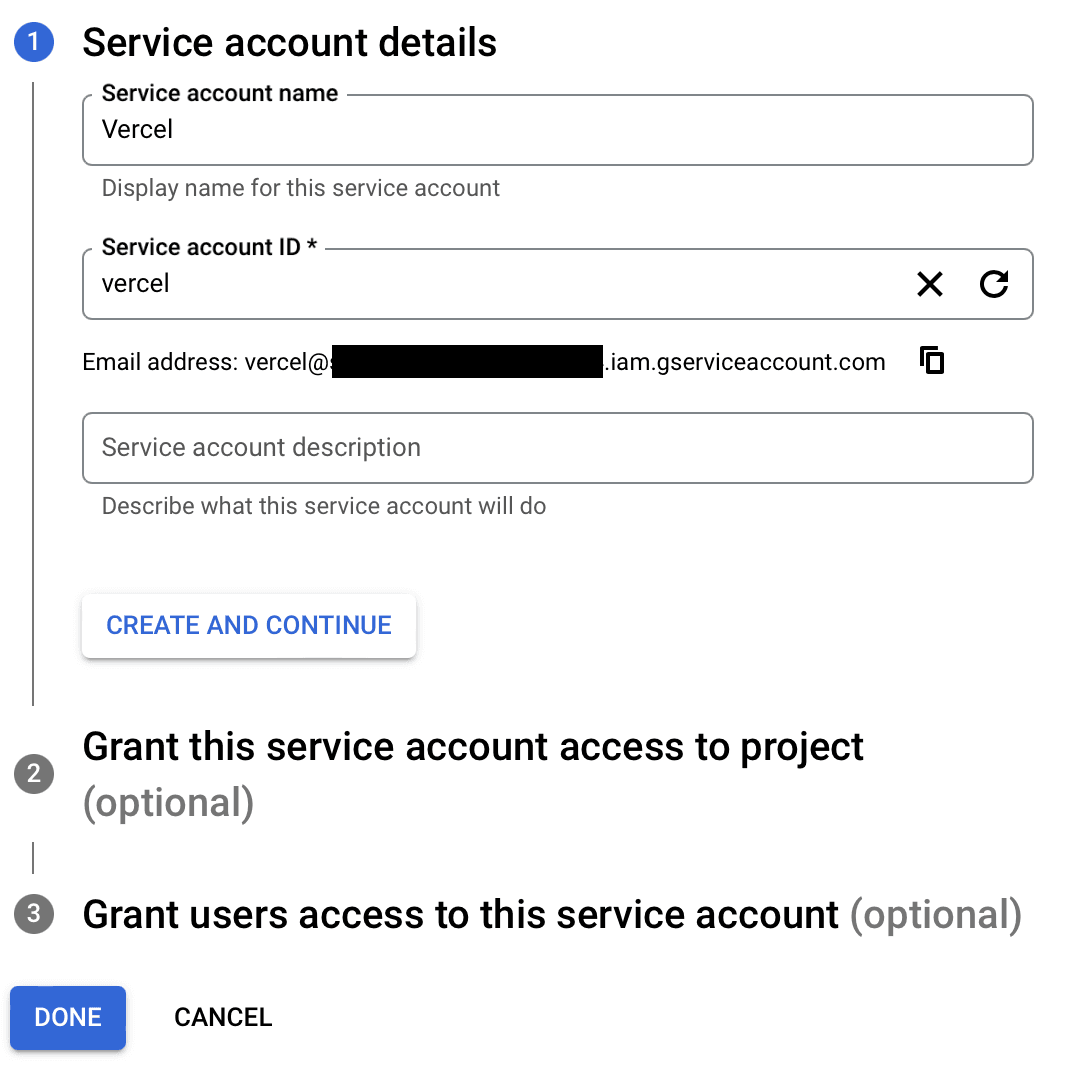Screen dimensions: 1066x1082
Task: Click the 'Display name for this service account' hint
Action: point(300,188)
